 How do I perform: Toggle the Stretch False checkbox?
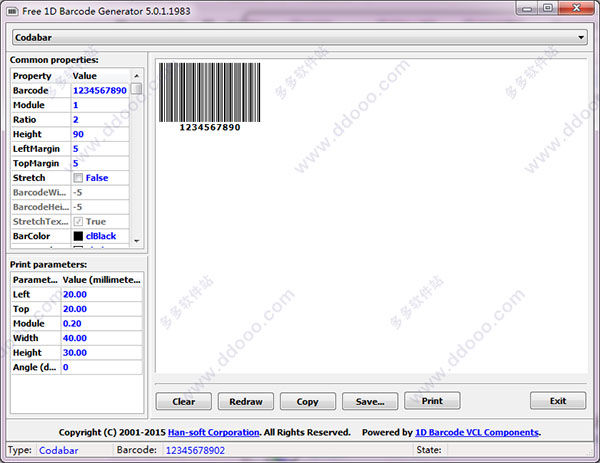[x=78, y=178]
